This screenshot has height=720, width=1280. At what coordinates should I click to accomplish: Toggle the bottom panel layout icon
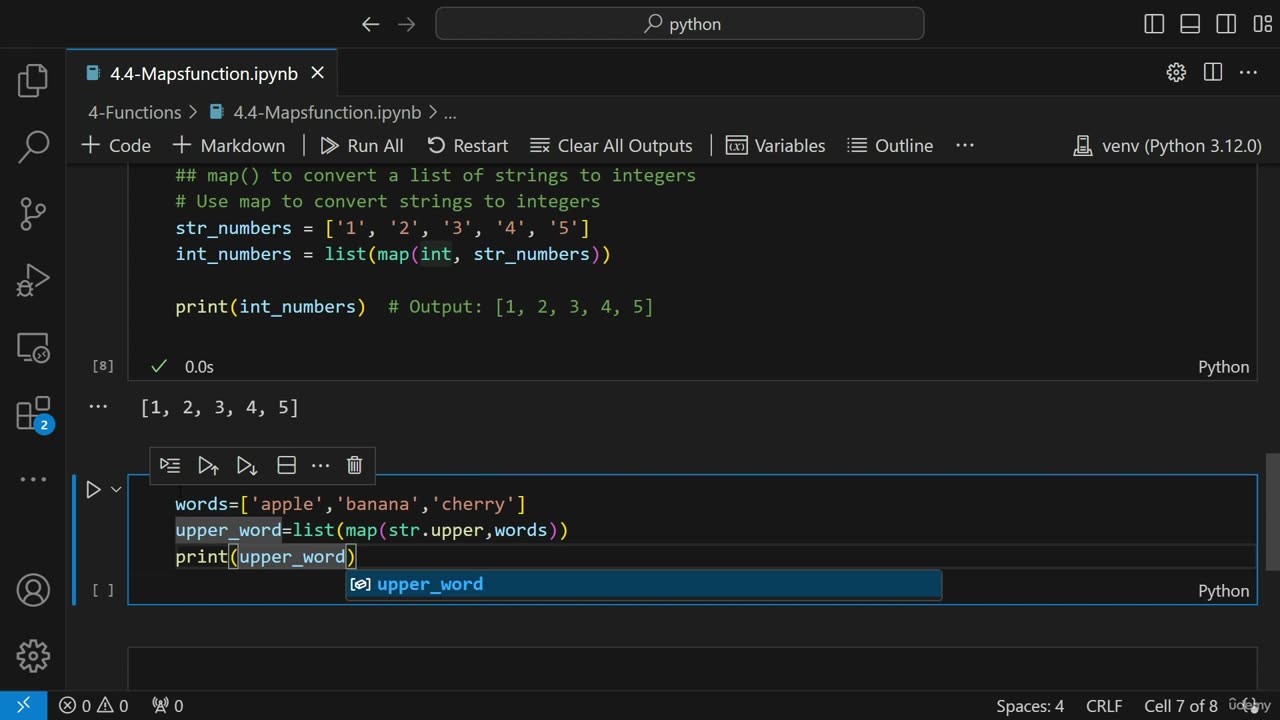click(1190, 24)
